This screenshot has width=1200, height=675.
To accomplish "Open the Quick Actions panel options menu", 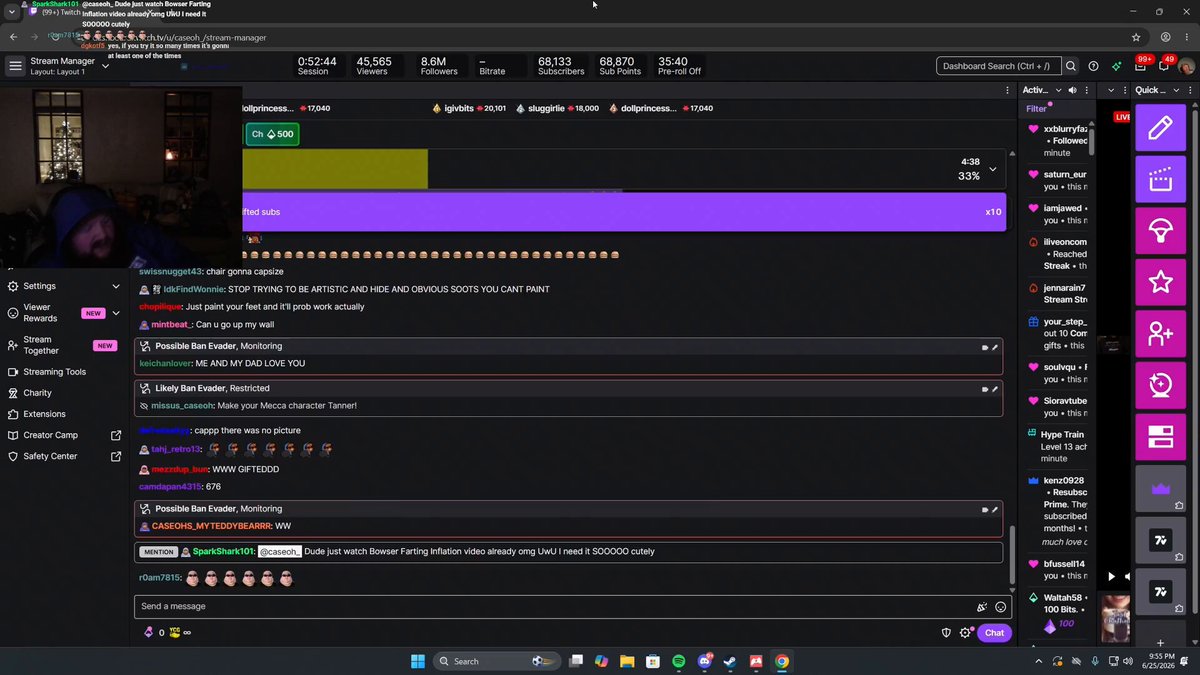I will (1190, 90).
